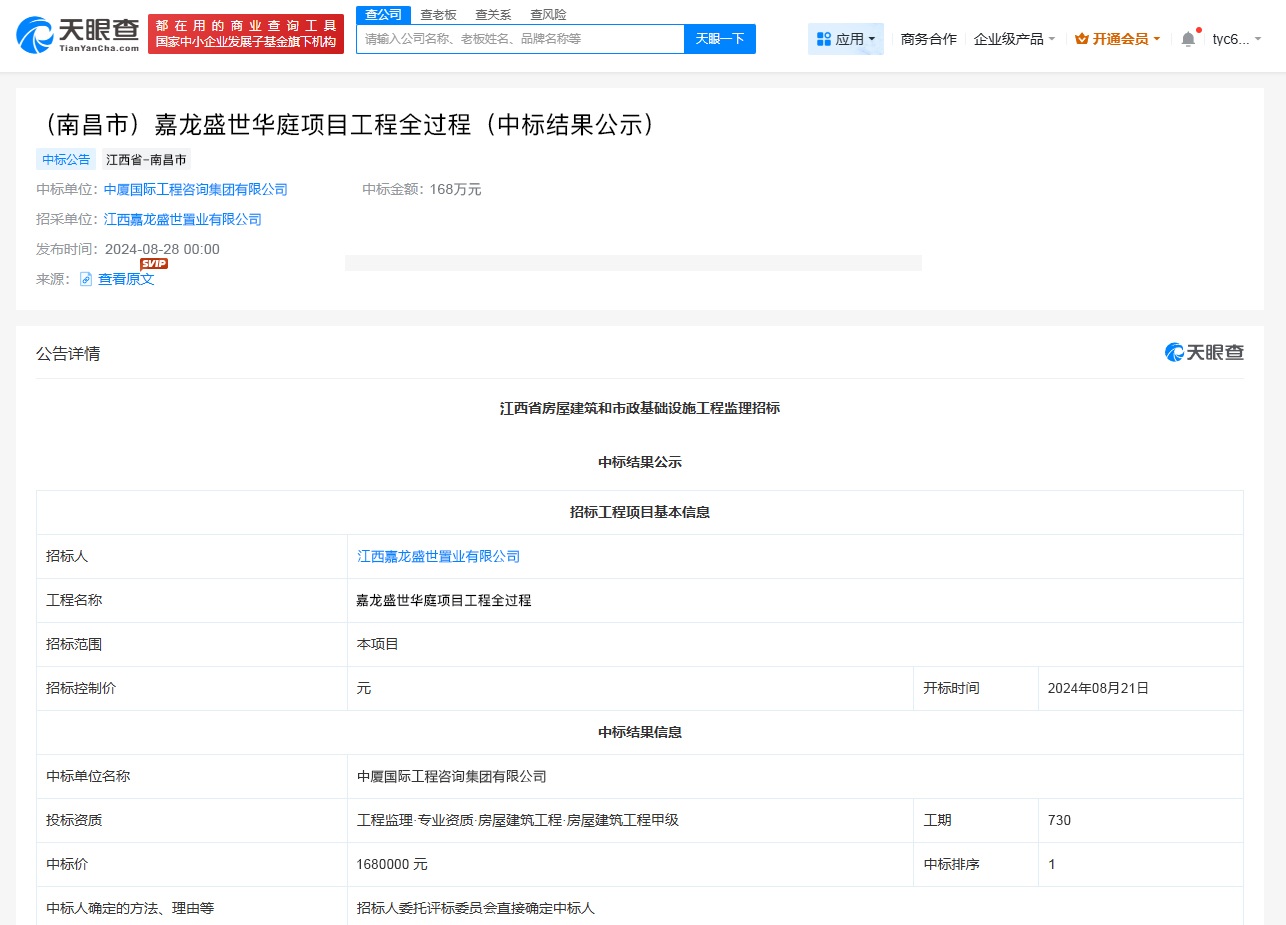Open 江西嘉龙盛世置业有限公司 link in 招标人 row
Image resolution: width=1286 pixels, height=925 pixels.
click(x=439, y=556)
